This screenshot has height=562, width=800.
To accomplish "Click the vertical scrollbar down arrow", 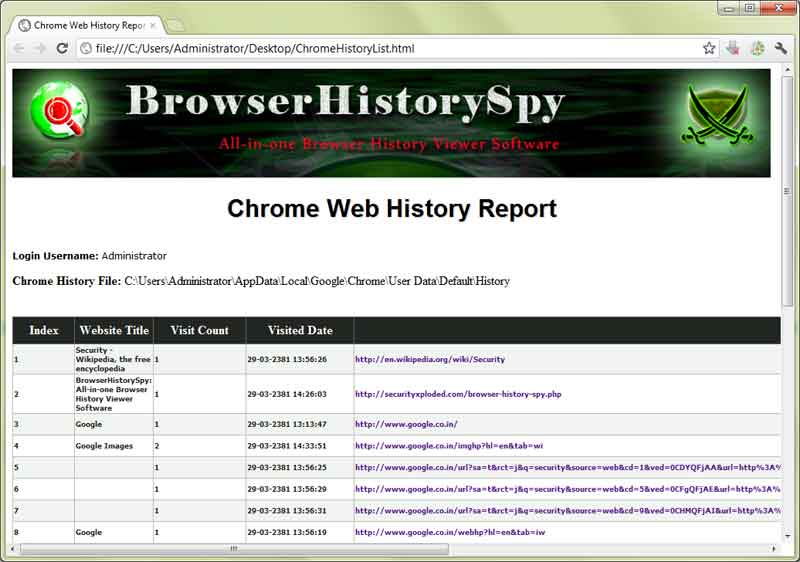I will point(787,535).
